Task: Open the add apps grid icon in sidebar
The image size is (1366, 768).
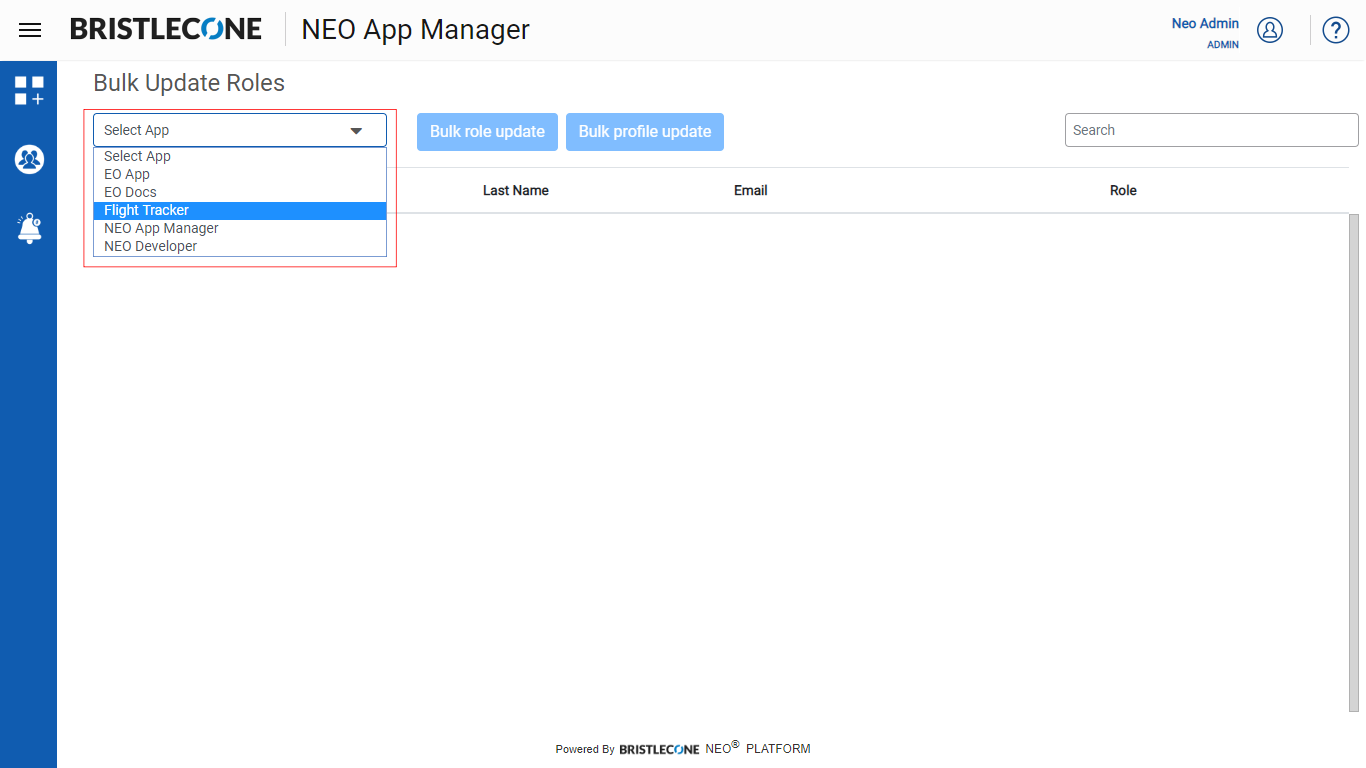Action: [x=29, y=90]
